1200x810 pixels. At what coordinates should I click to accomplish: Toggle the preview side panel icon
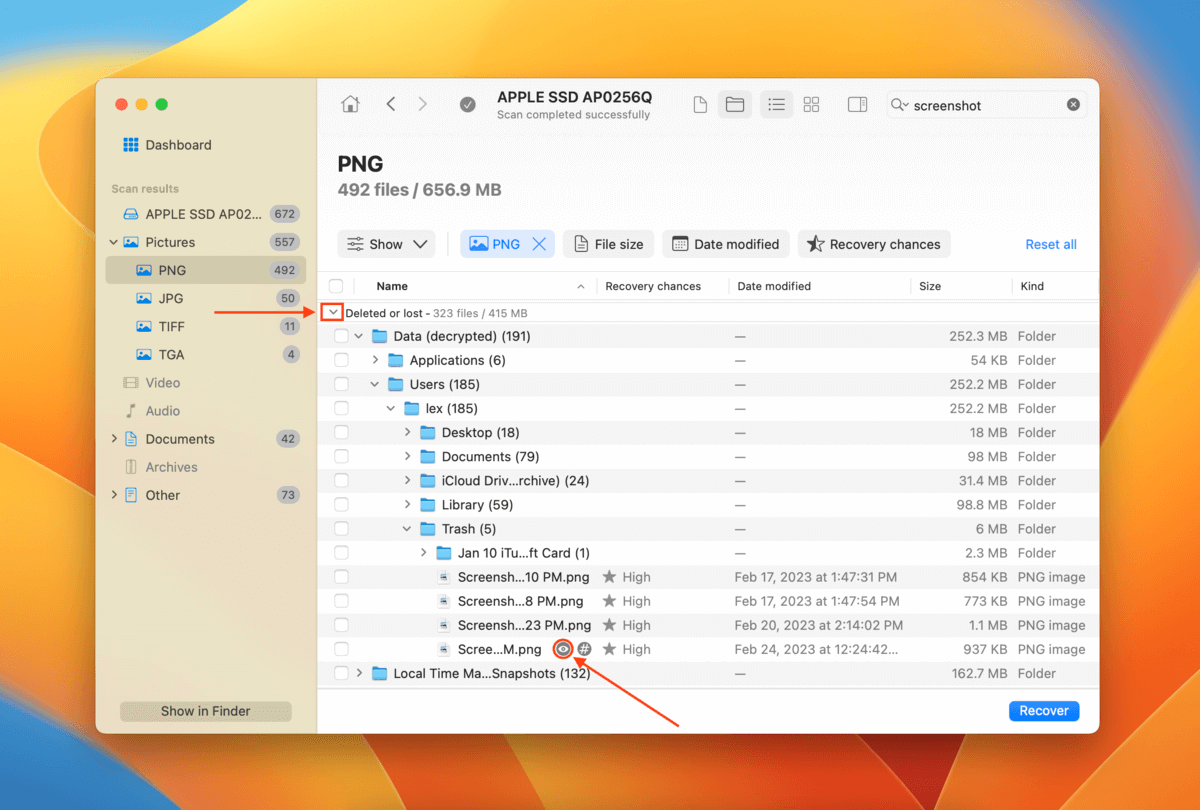tap(857, 105)
